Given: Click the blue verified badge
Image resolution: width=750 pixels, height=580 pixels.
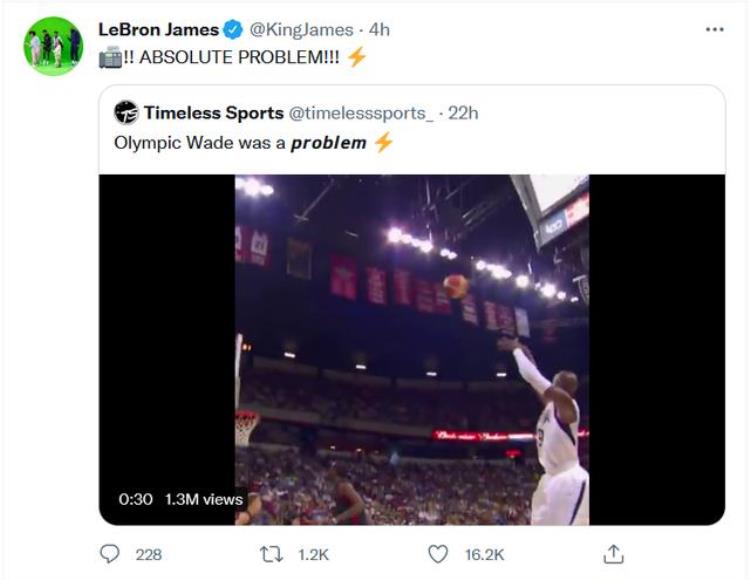Looking at the screenshot, I should 233,30.
